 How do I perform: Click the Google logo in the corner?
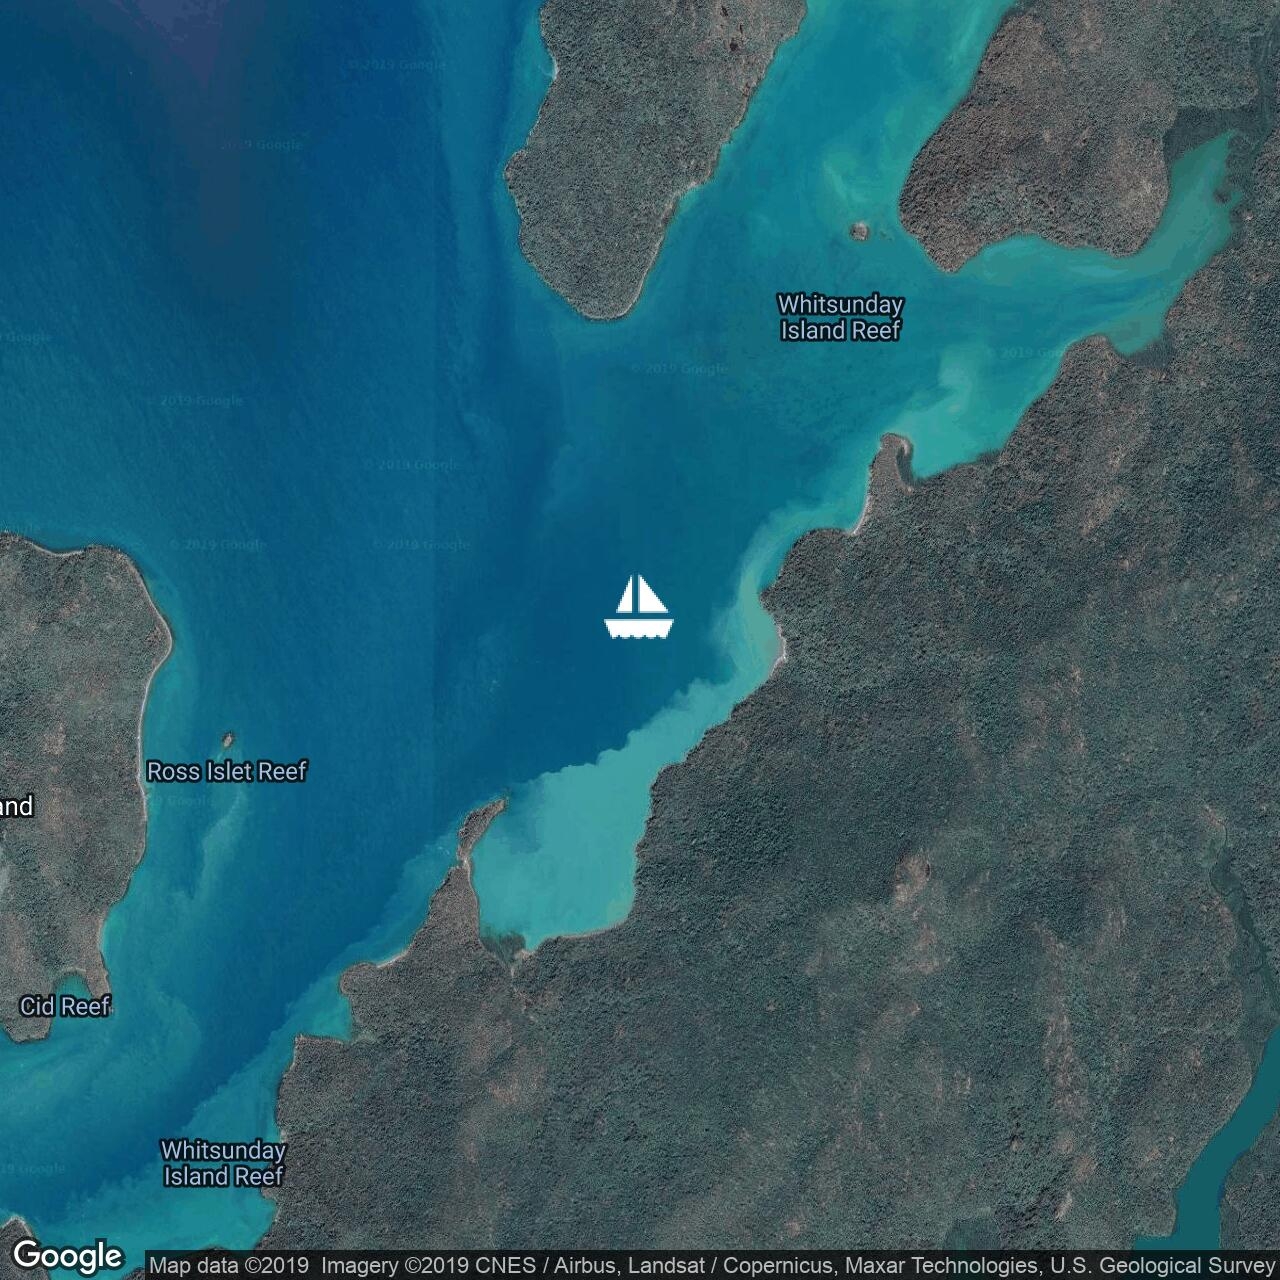coord(67,1255)
